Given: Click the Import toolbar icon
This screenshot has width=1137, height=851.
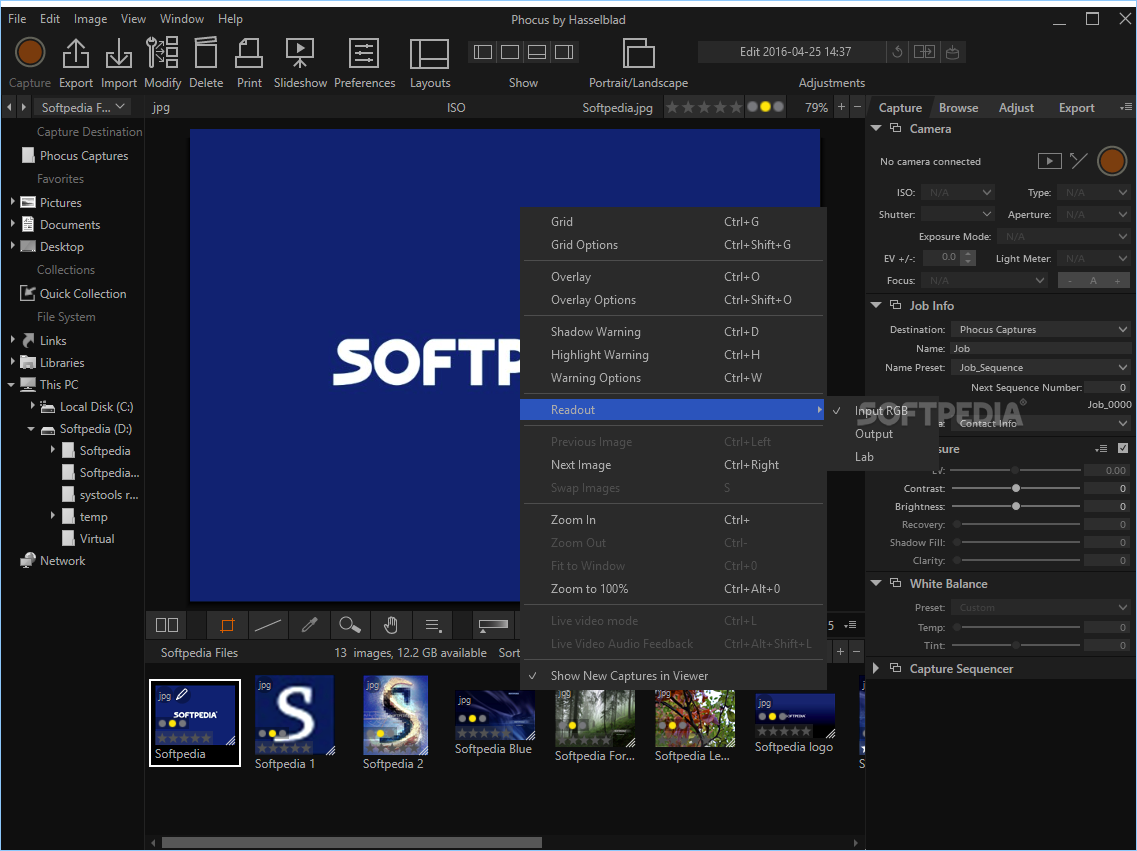Looking at the screenshot, I should [118, 54].
